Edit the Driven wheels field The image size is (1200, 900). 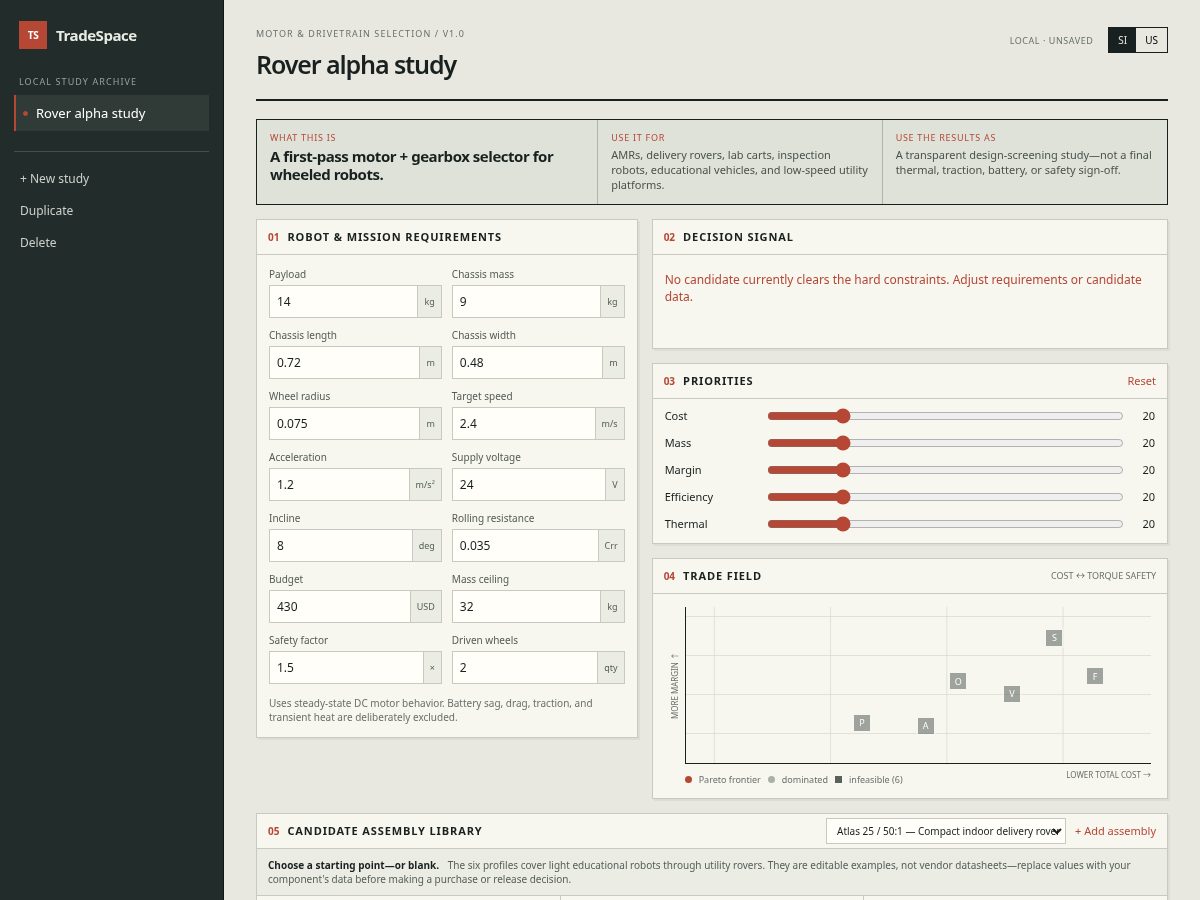pyautogui.click(x=525, y=668)
